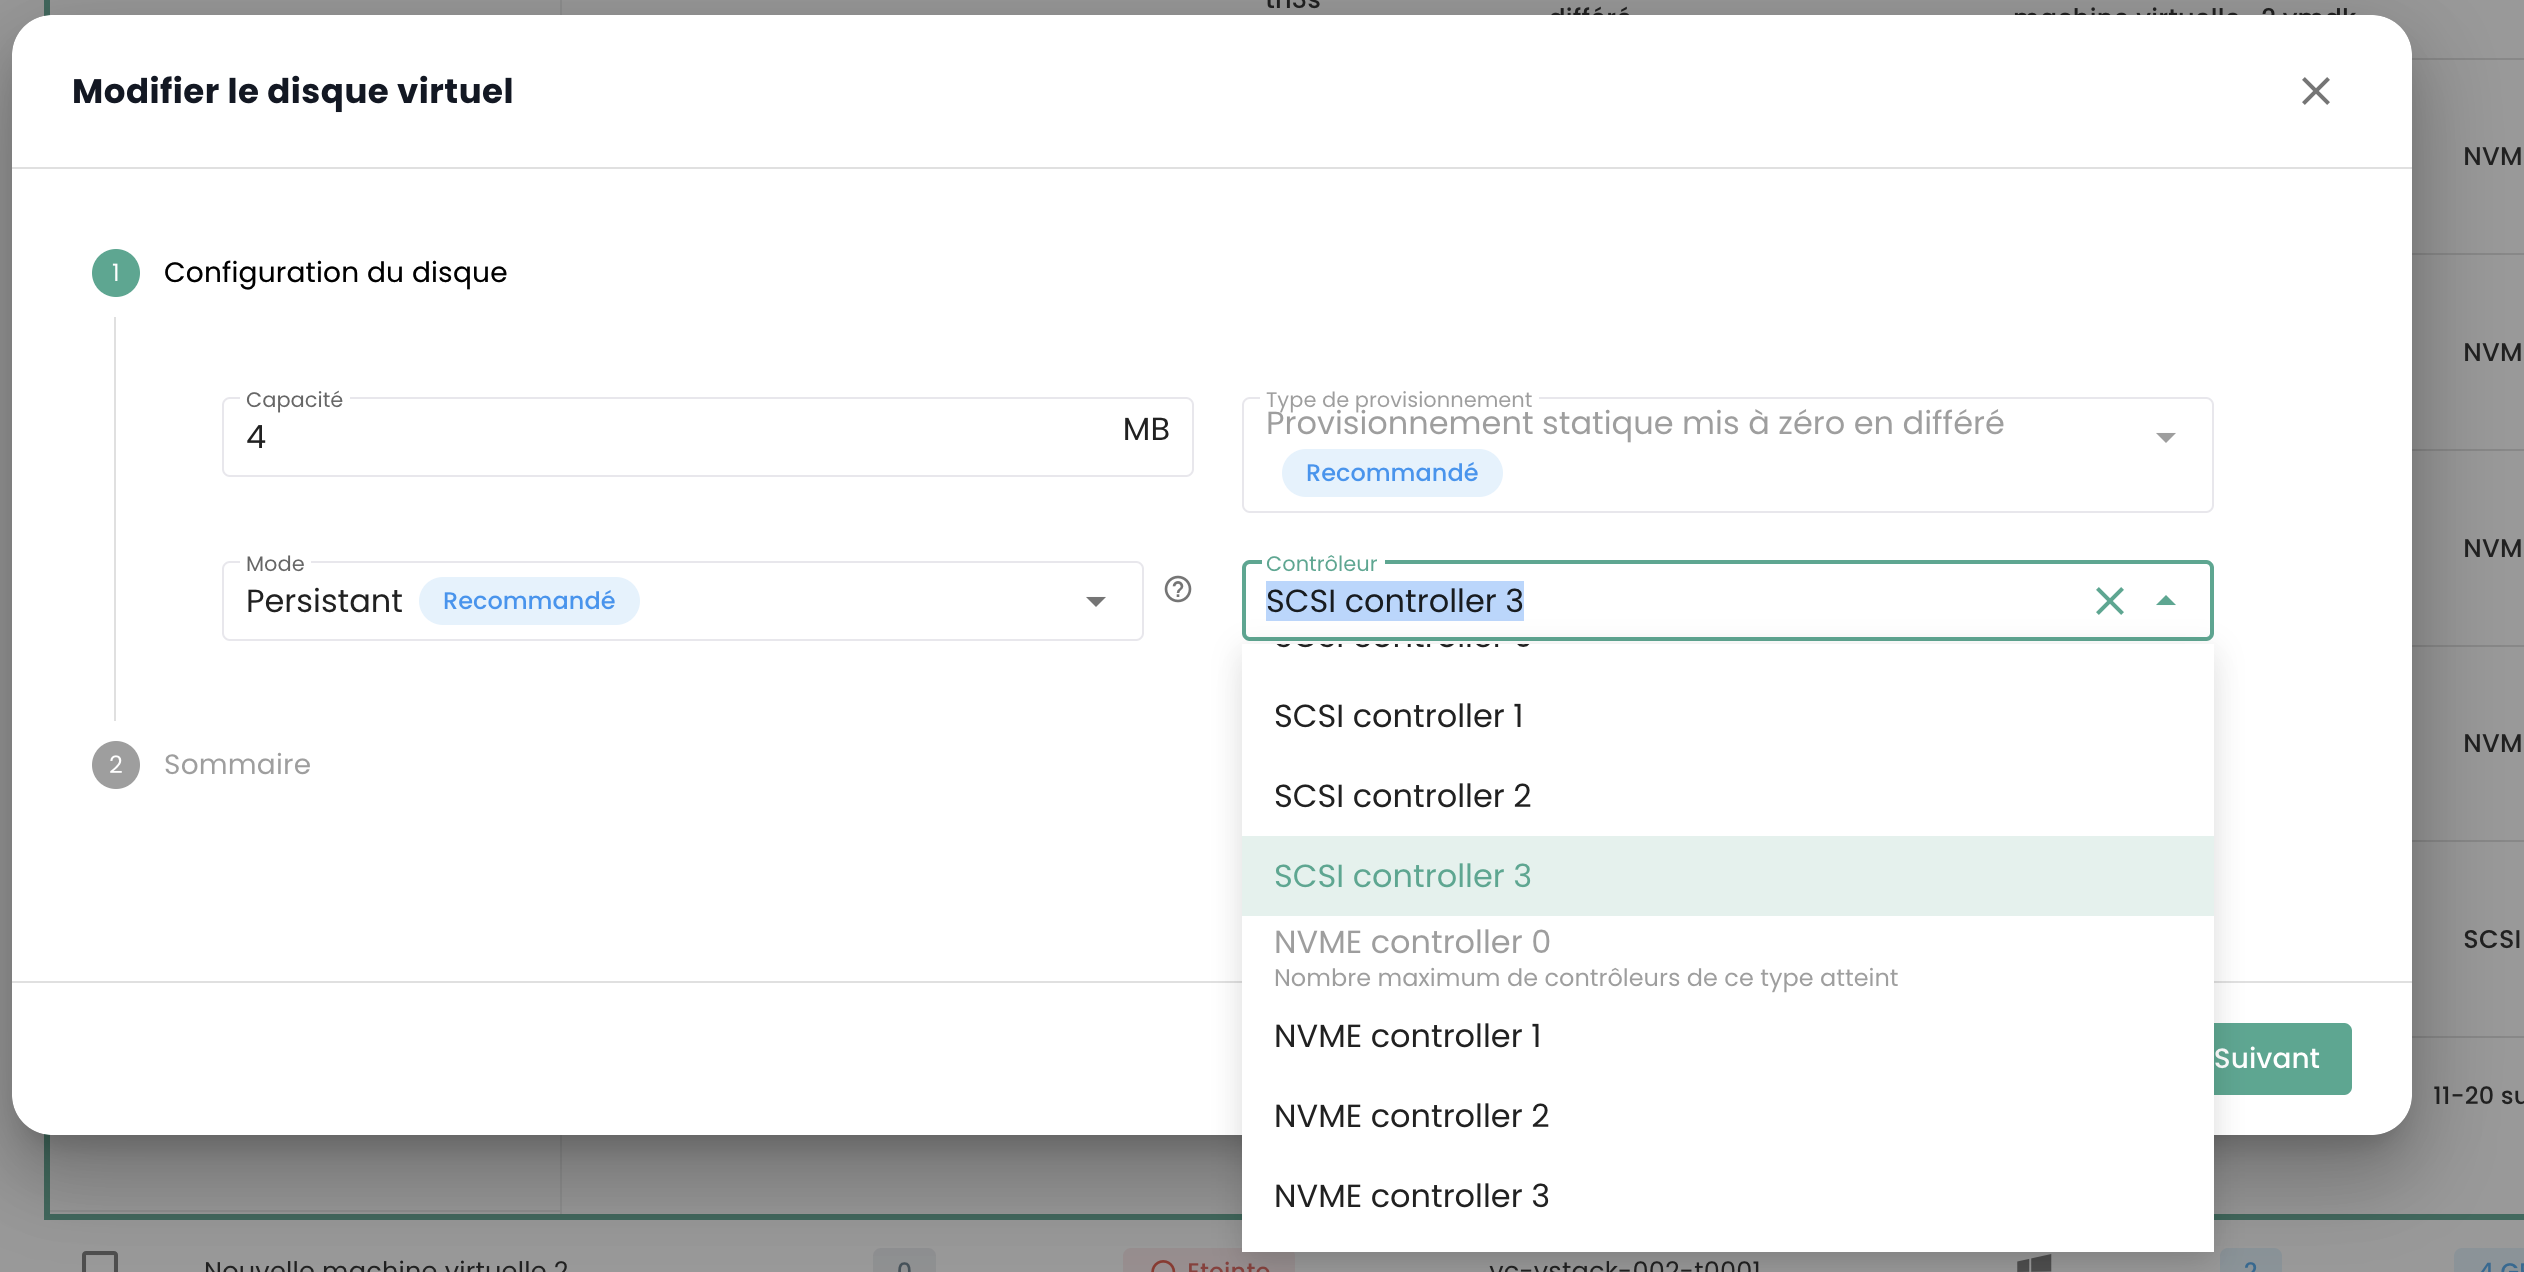Select NVME controller 3 option
Image resolution: width=2524 pixels, height=1272 pixels.
1411,1196
